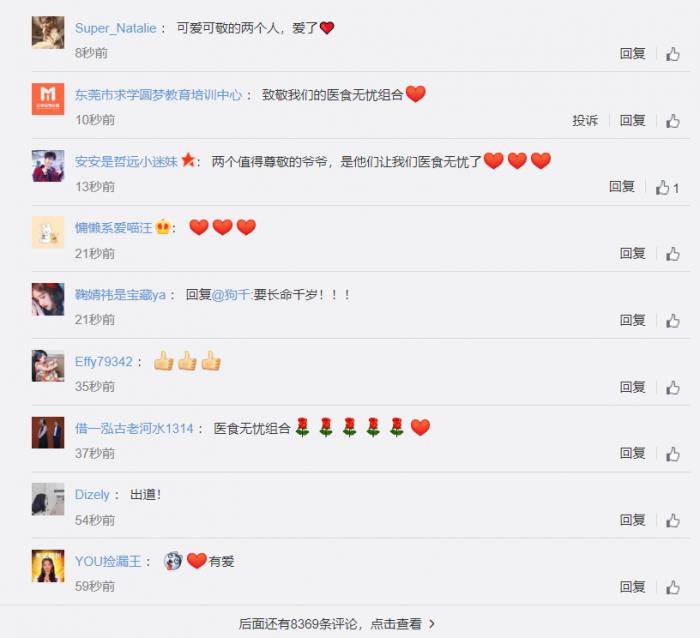
Task: Click 投诉 to report the comment
Action: [x=585, y=121]
